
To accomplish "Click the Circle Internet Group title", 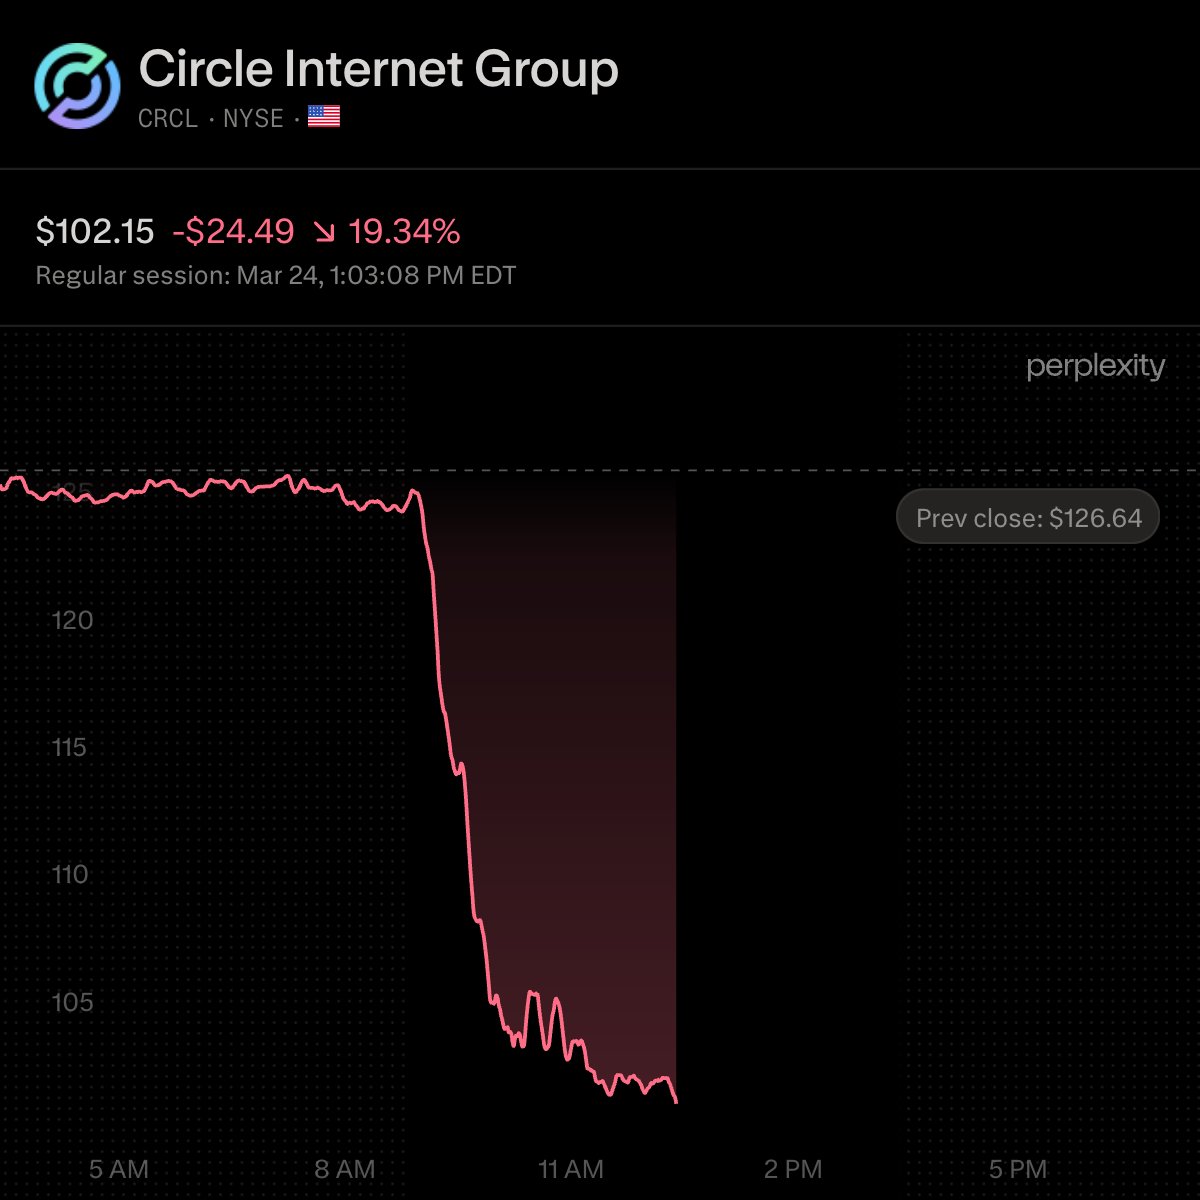I will coord(378,69).
